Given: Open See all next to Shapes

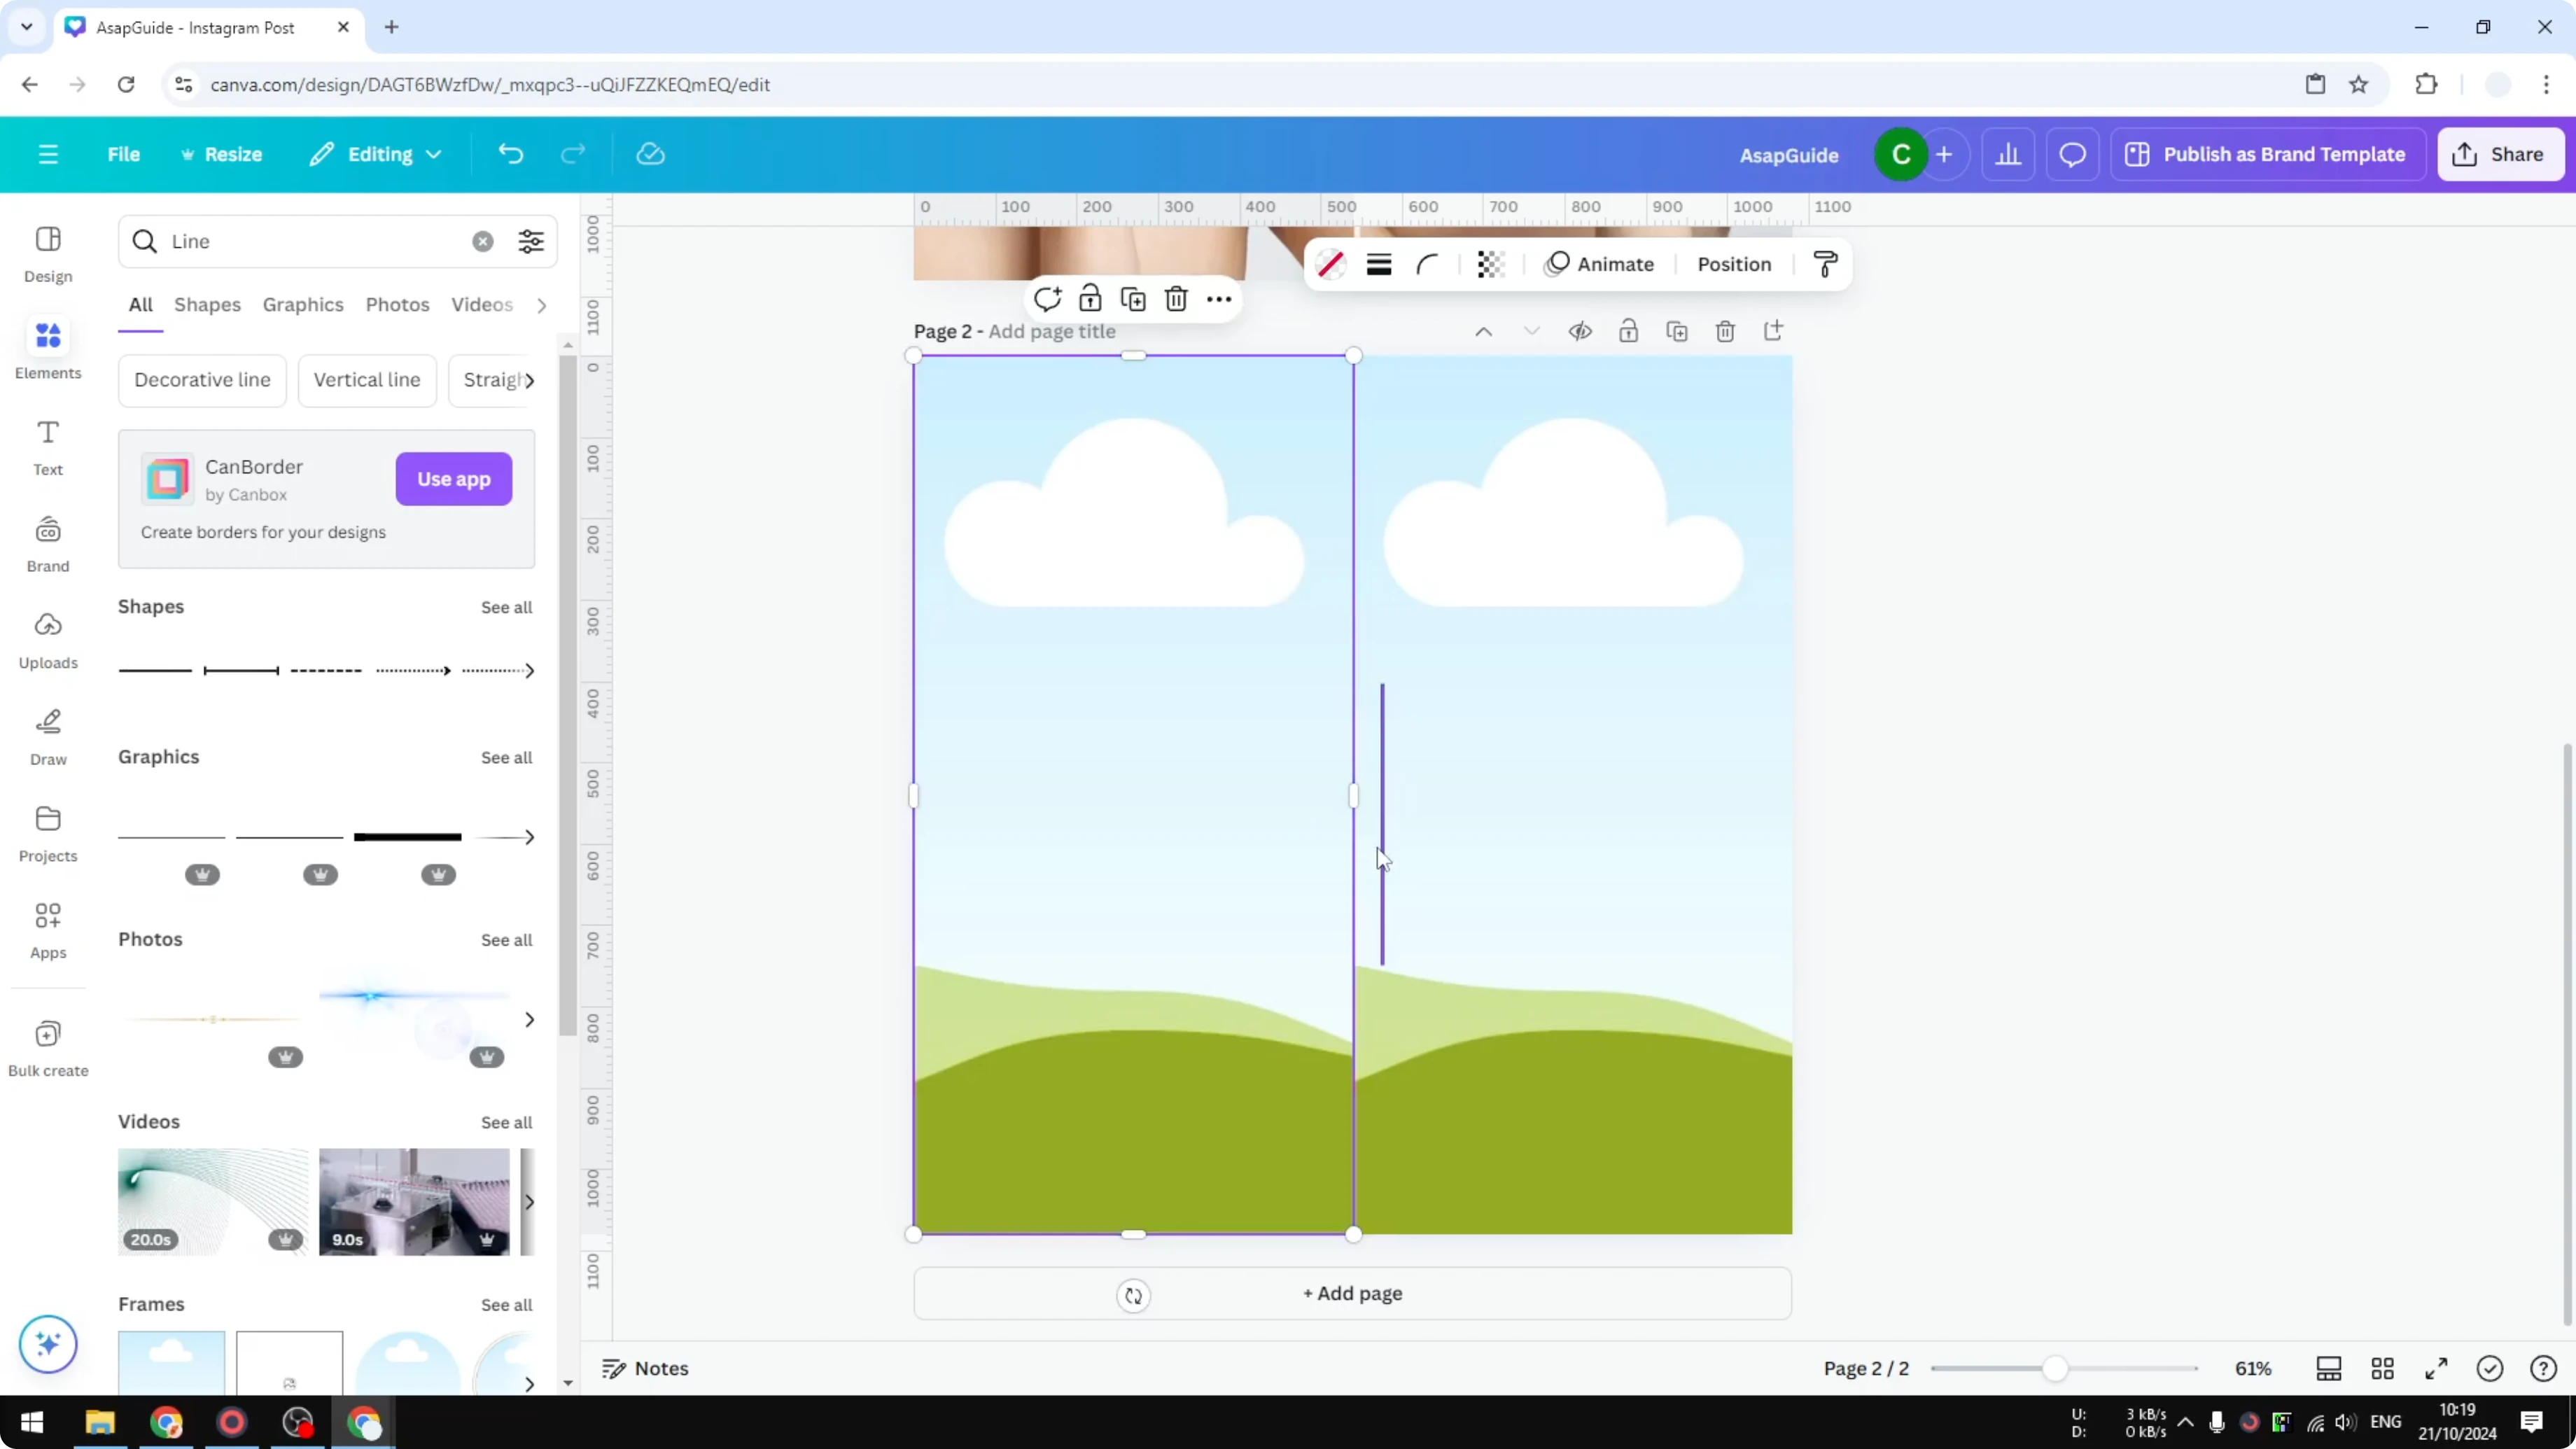Looking at the screenshot, I should coord(506,607).
